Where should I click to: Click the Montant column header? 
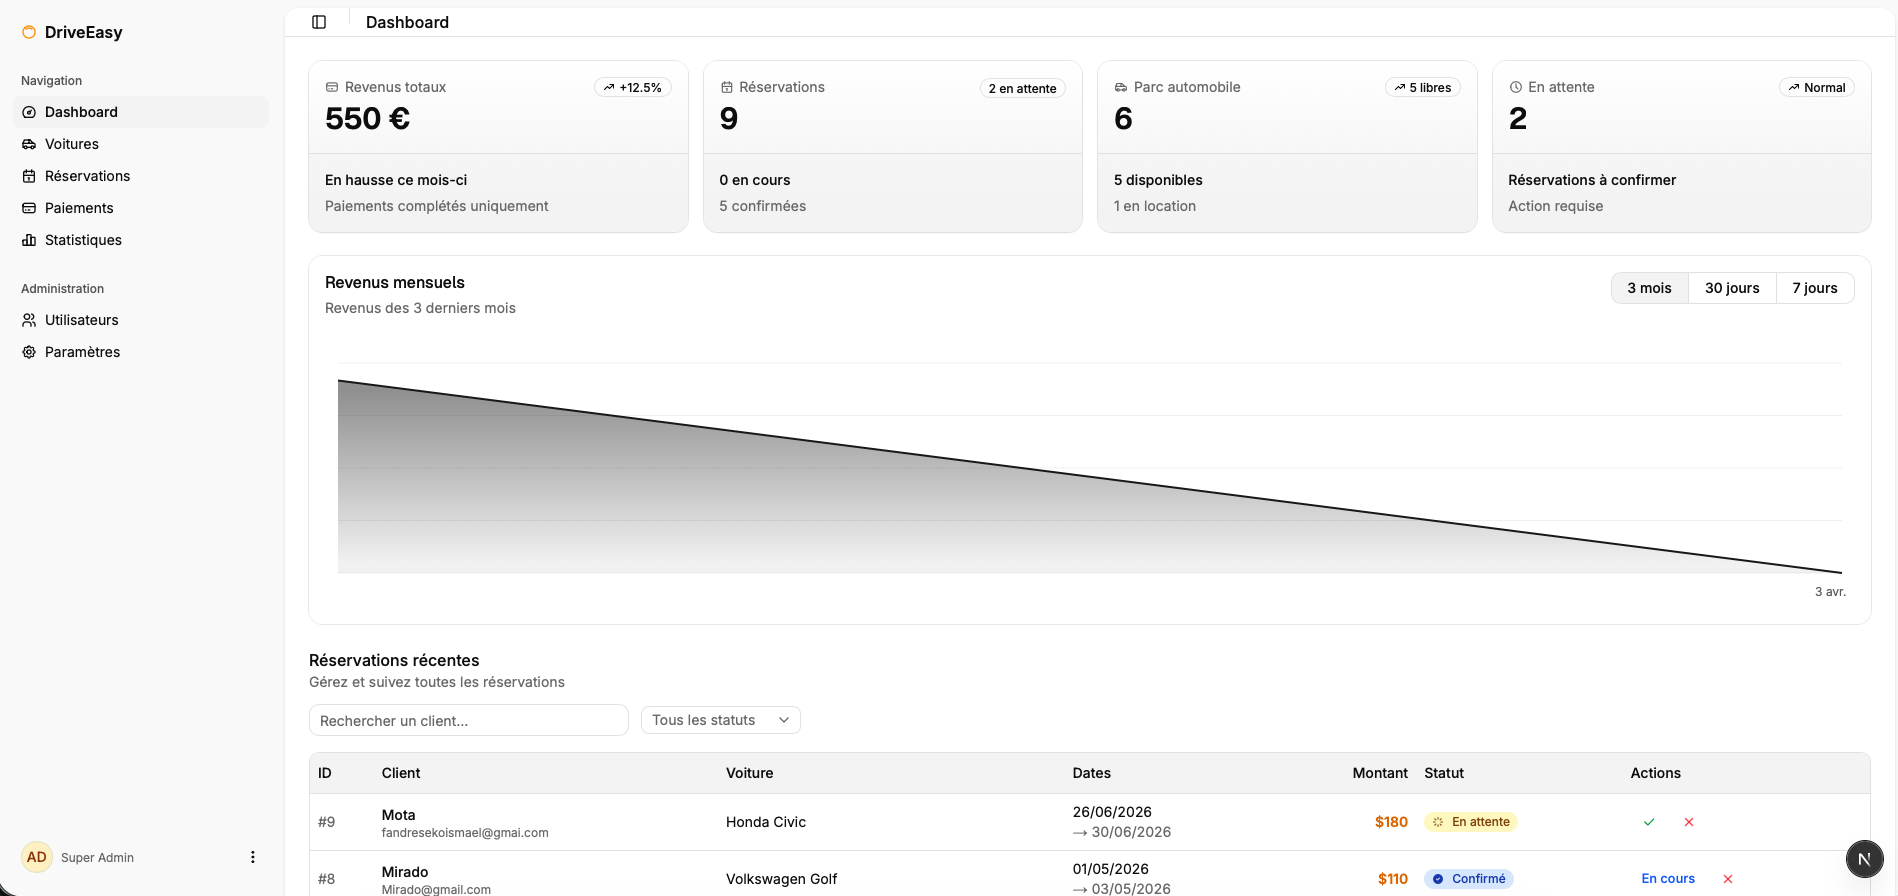(1380, 773)
